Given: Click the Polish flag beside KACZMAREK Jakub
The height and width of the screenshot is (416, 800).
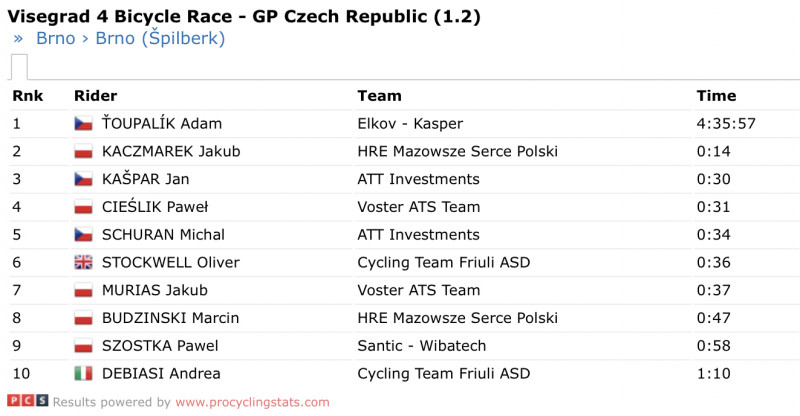Looking at the screenshot, I should (x=83, y=151).
